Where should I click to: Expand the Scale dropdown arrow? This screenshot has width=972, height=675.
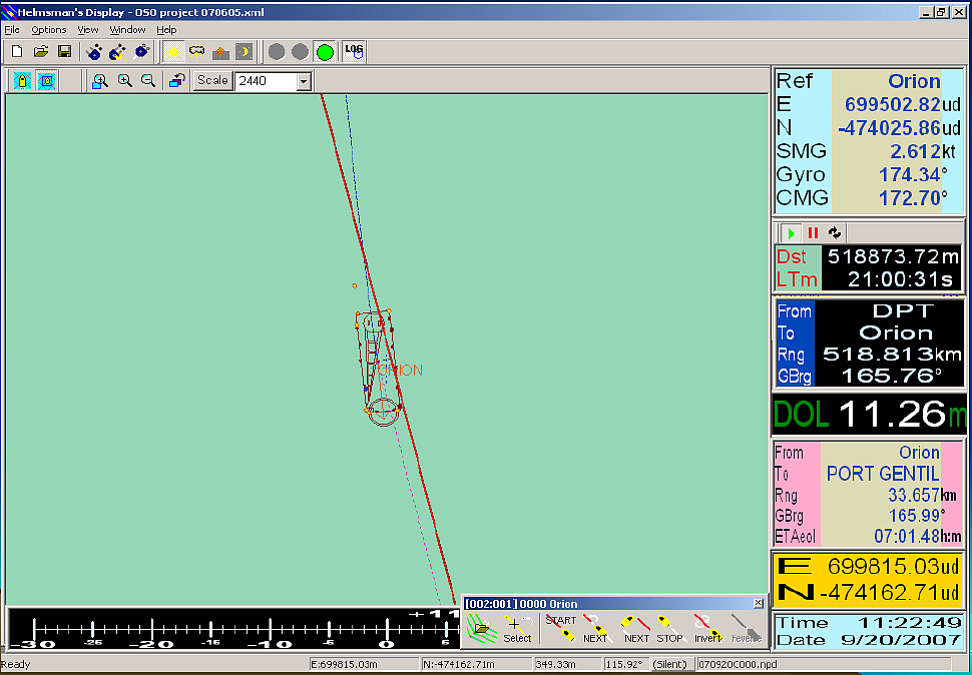pos(304,81)
